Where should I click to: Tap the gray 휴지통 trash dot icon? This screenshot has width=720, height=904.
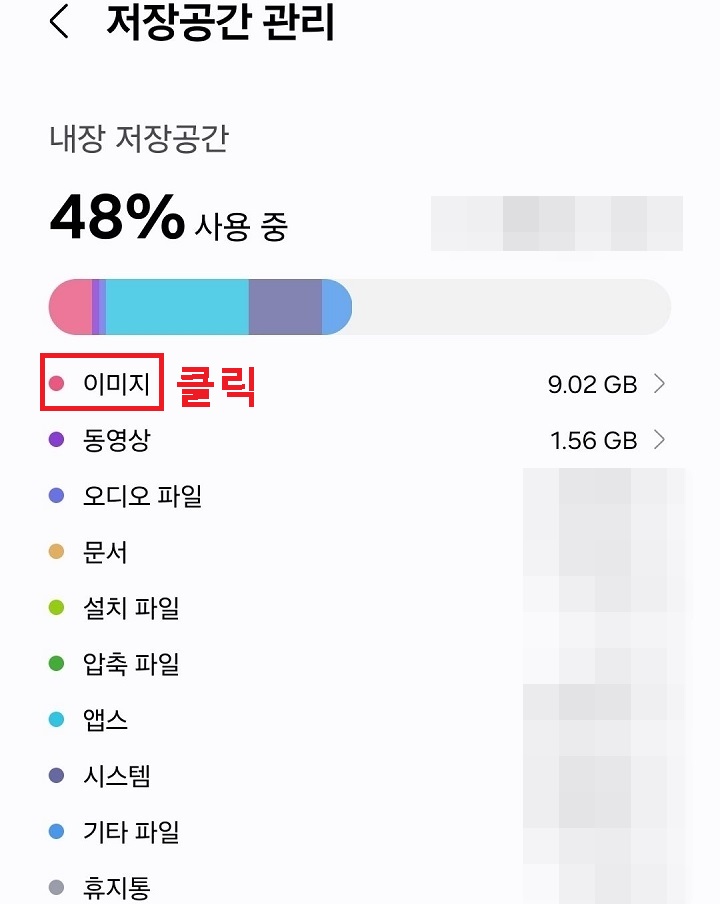pos(57,886)
